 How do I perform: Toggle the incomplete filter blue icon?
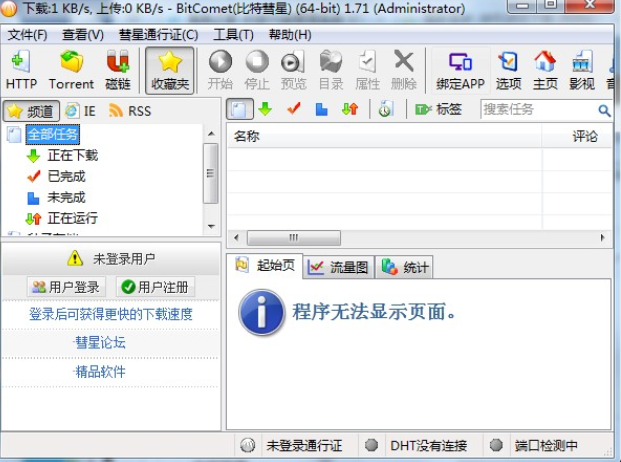click(x=321, y=109)
